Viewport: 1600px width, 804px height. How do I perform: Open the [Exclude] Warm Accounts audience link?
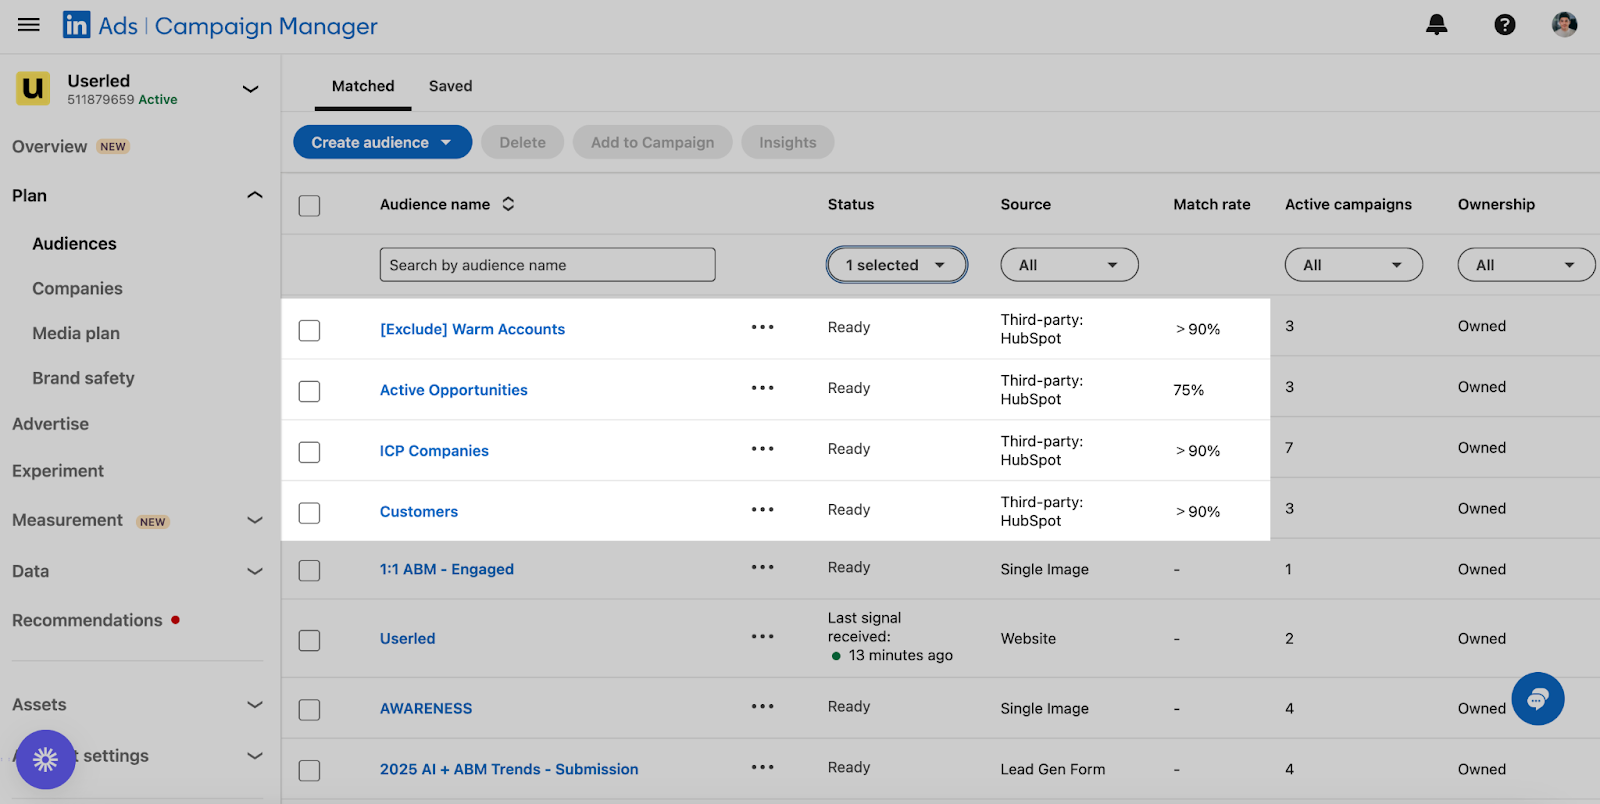pyautogui.click(x=472, y=329)
